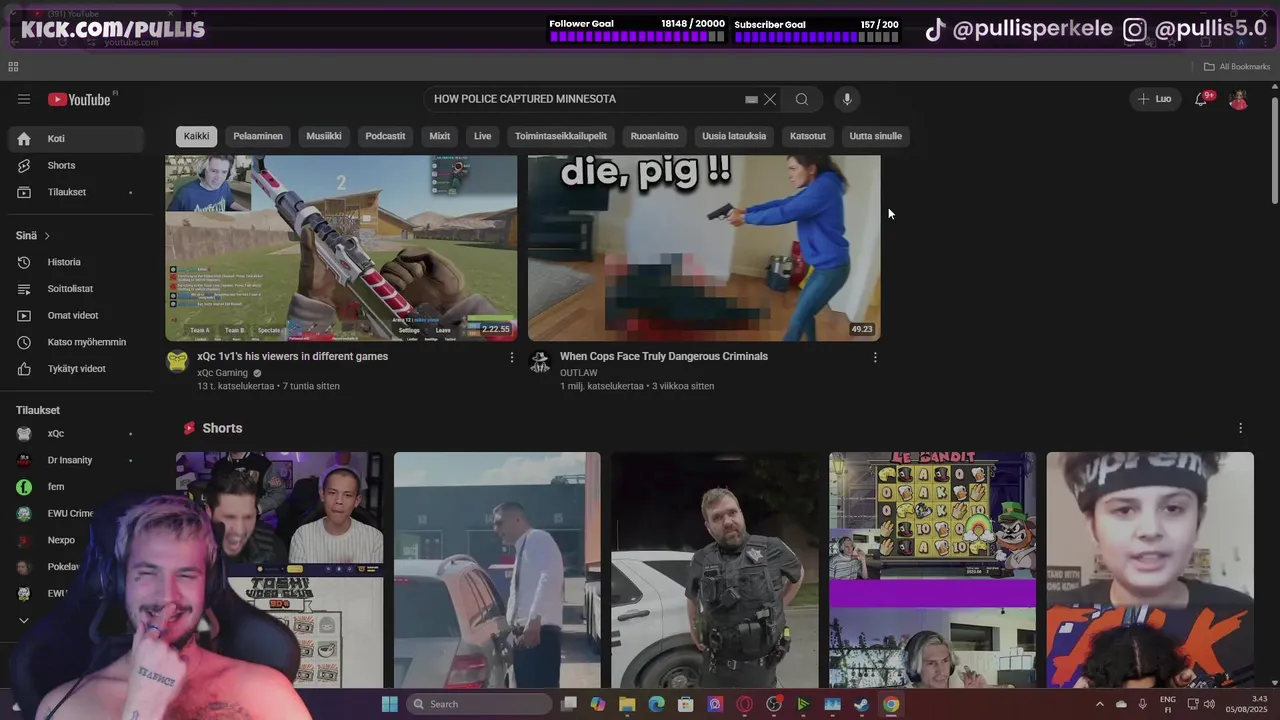This screenshot has width=1280, height=720.
Task: Open Soittolistat in the sidebar
Action: point(76,289)
